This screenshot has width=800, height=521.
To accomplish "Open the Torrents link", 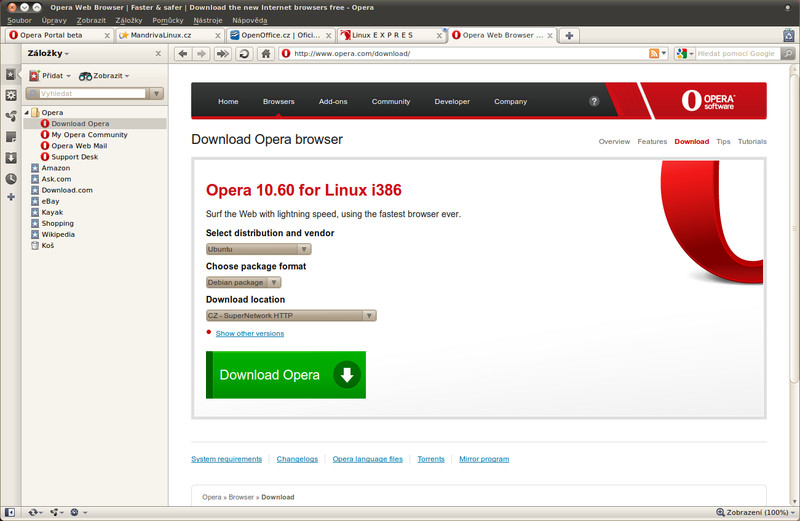I will 431,459.
